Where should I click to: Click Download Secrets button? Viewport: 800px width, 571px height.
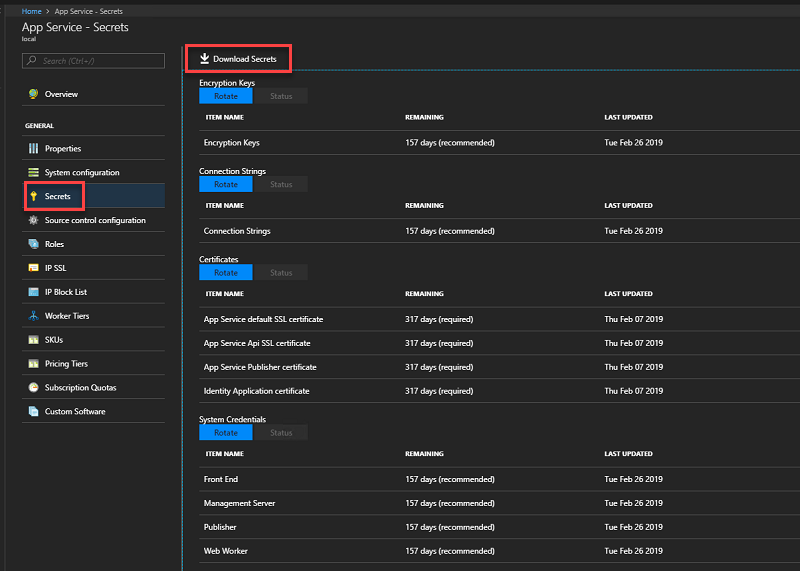pyautogui.click(x=238, y=59)
